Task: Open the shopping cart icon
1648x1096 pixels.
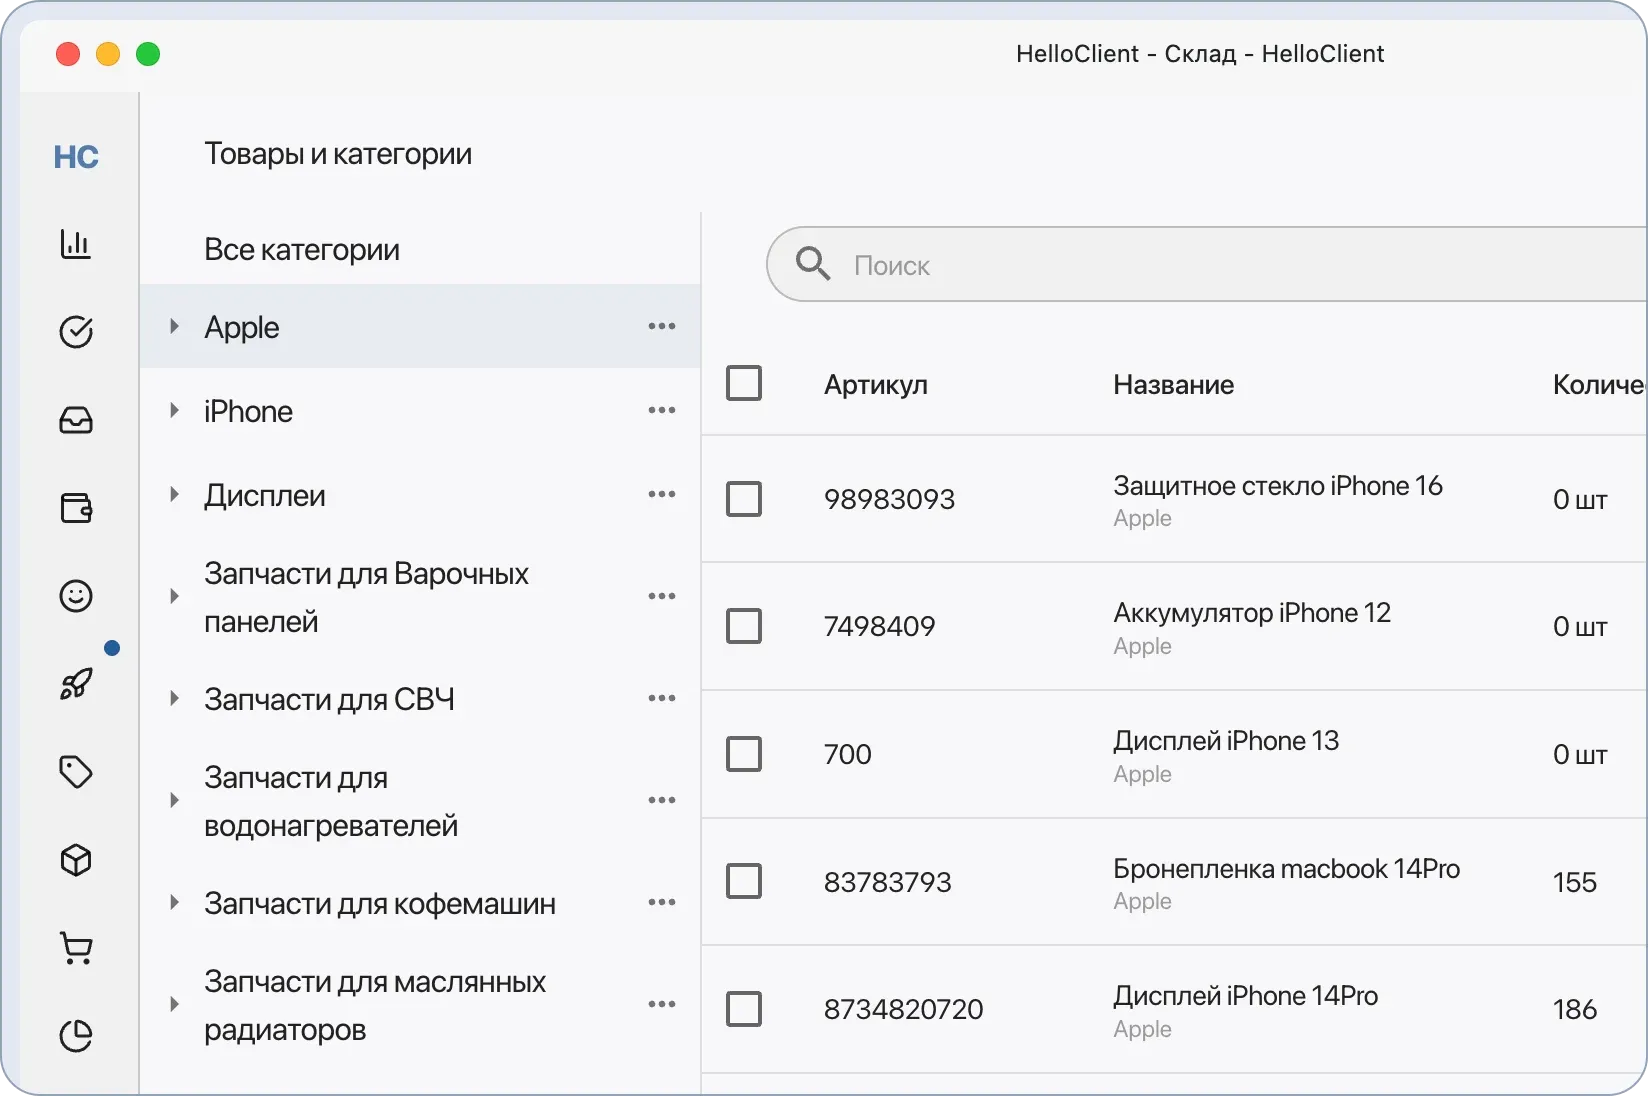Action: pyautogui.click(x=76, y=948)
